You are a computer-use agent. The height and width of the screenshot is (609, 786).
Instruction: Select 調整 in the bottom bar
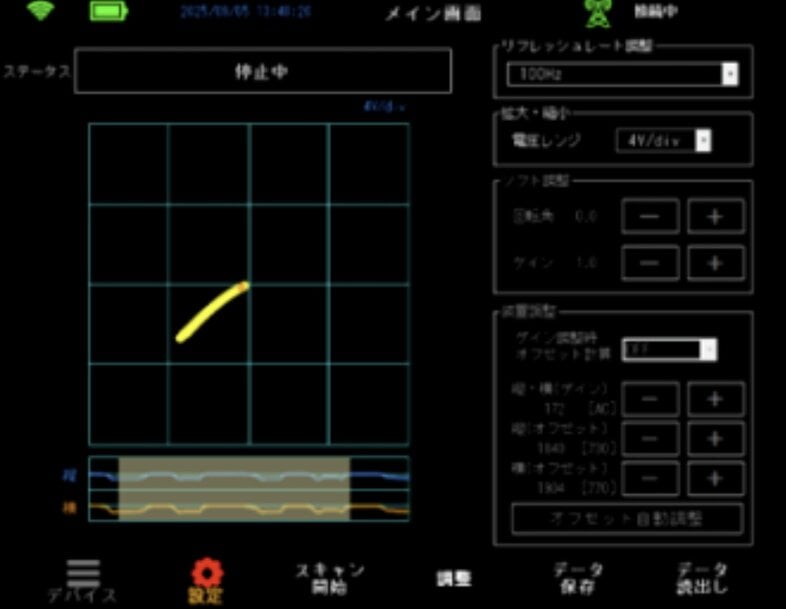pos(454,579)
